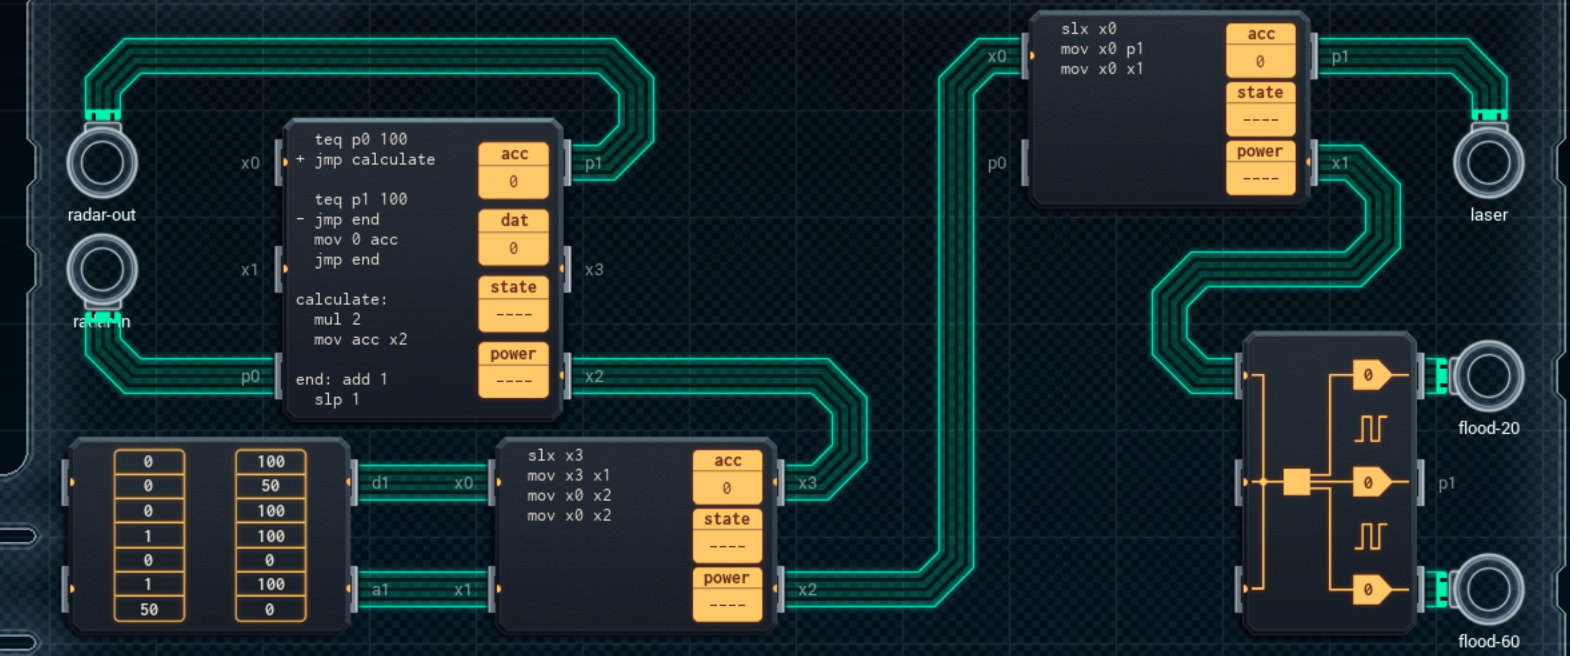1570x656 pixels.
Task: Select the middle gate output in logic chip
Action: [1370, 483]
